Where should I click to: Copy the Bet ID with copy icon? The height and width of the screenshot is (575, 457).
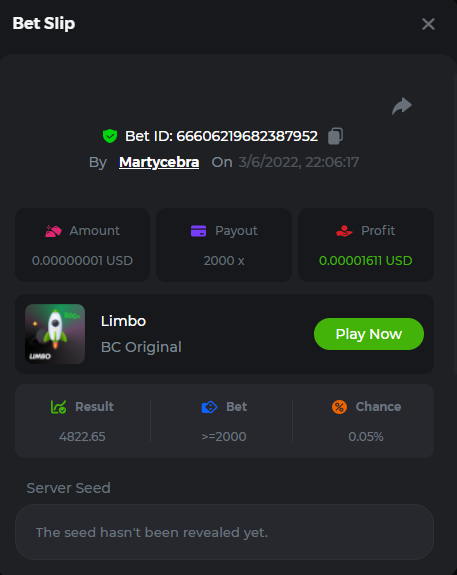pyautogui.click(x=335, y=136)
